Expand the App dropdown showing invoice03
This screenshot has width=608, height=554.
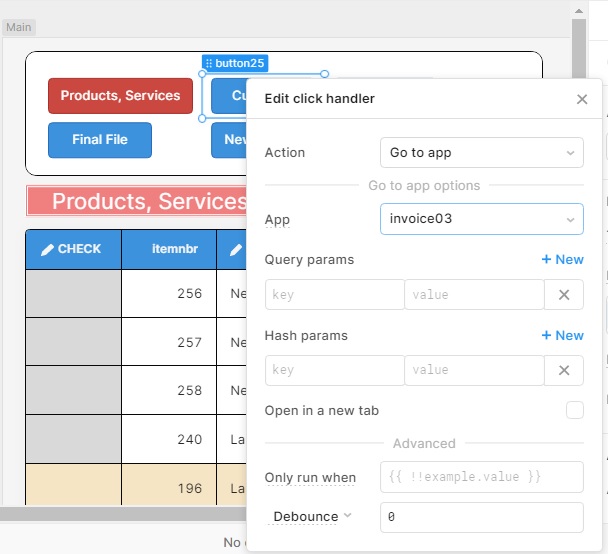481,218
